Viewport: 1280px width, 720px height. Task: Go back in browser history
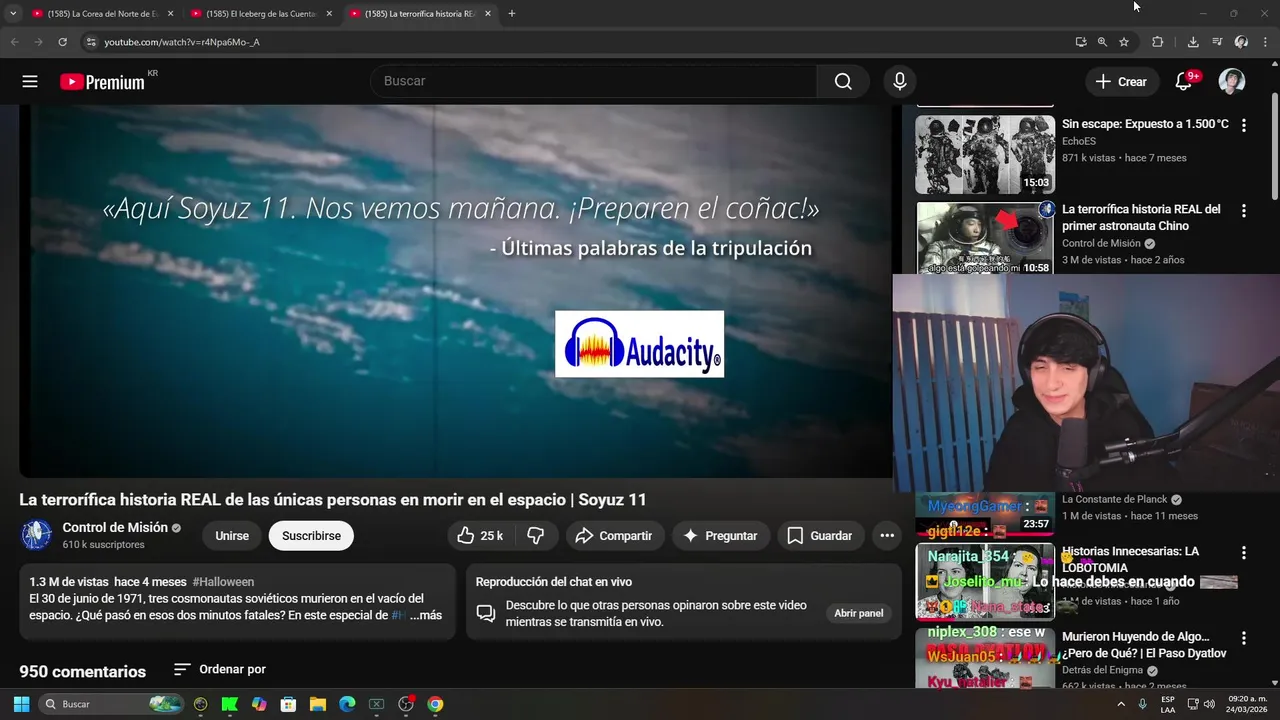pyautogui.click(x=14, y=42)
